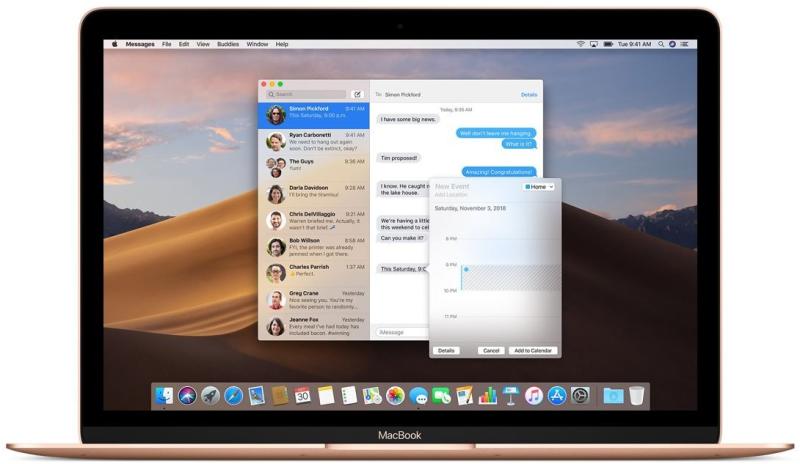Open the View menu
The height and width of the screenshot is (464, 800).
pos(203,44)
